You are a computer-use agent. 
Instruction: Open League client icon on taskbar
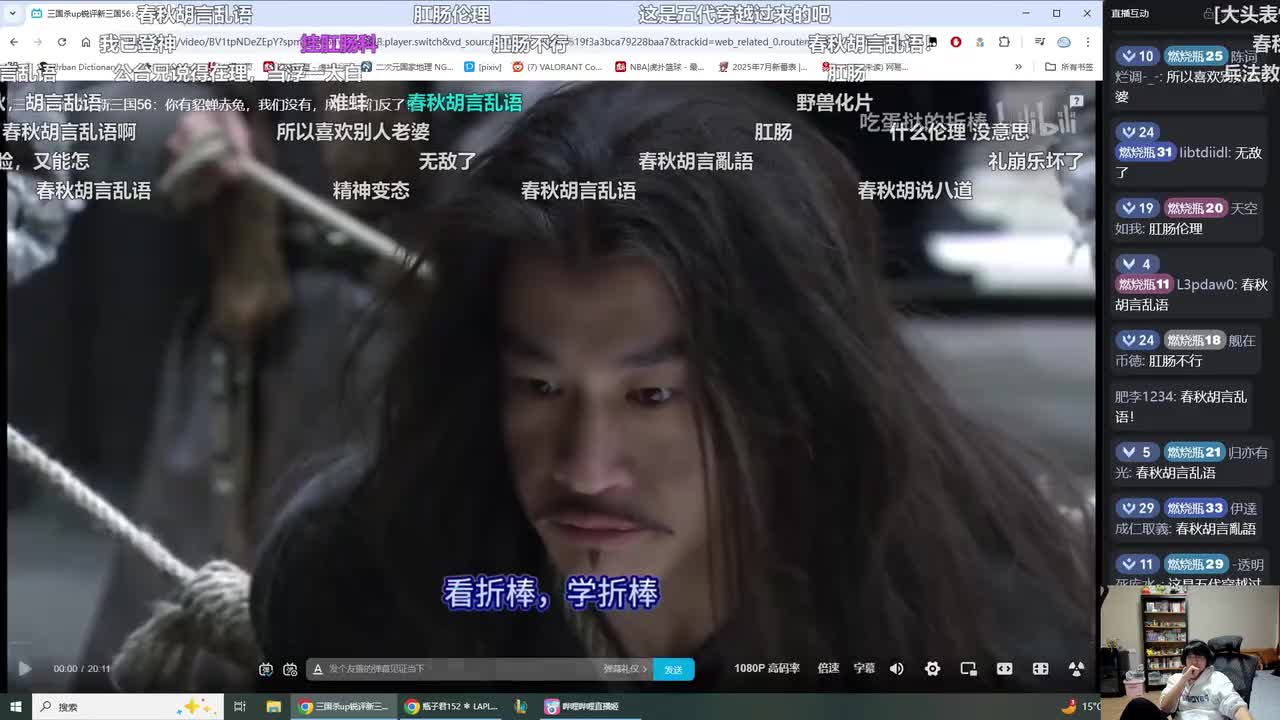coord(520,706)
